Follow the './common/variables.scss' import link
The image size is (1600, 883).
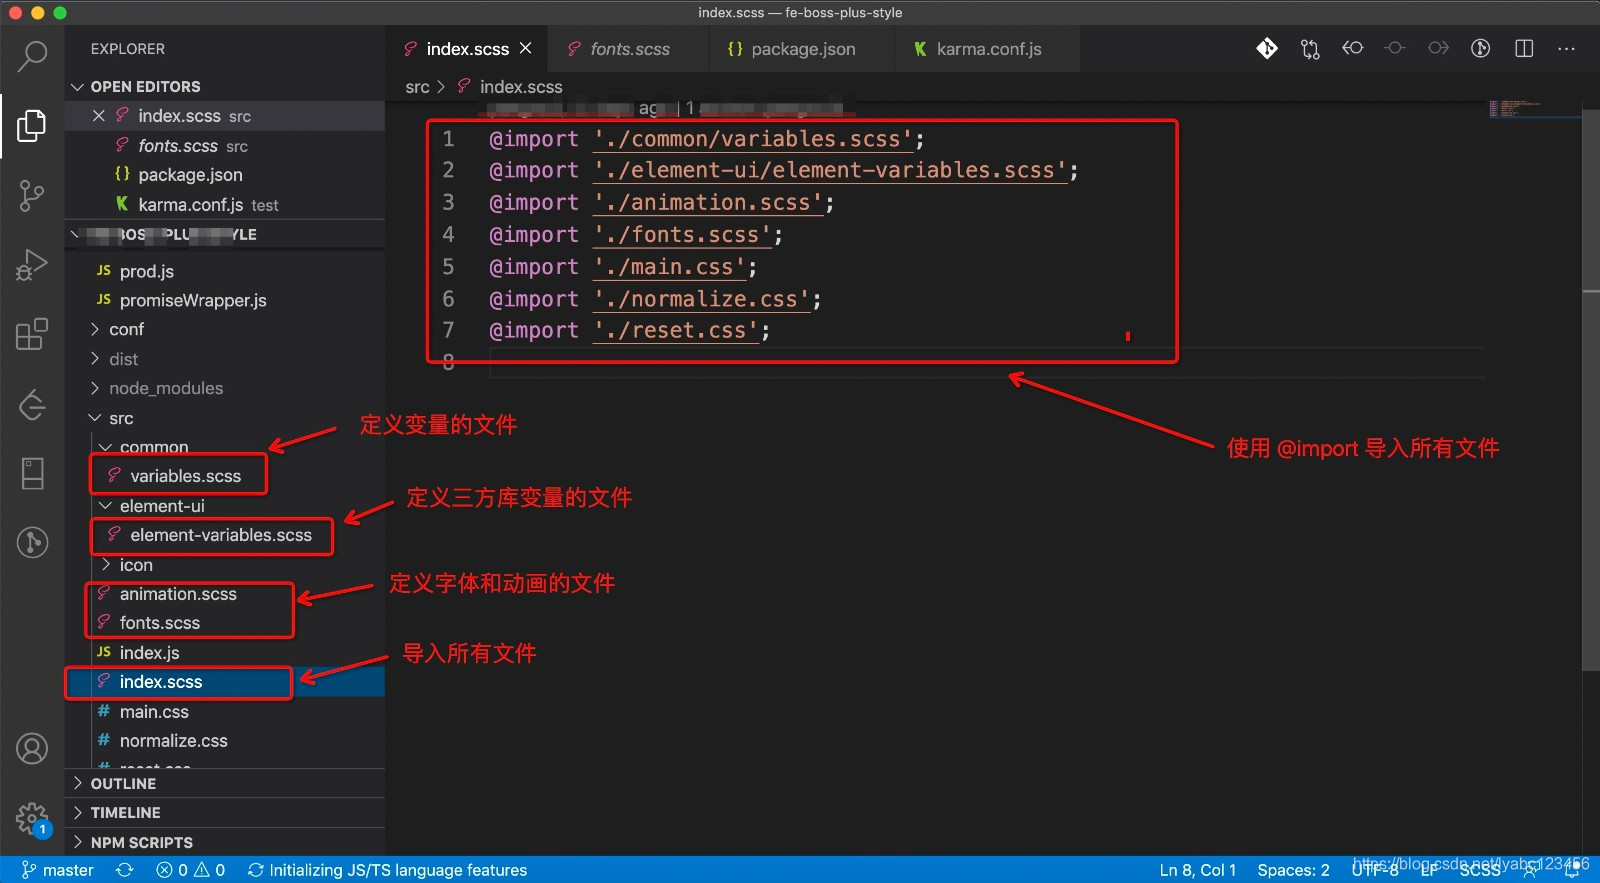[x=753, y=139]
